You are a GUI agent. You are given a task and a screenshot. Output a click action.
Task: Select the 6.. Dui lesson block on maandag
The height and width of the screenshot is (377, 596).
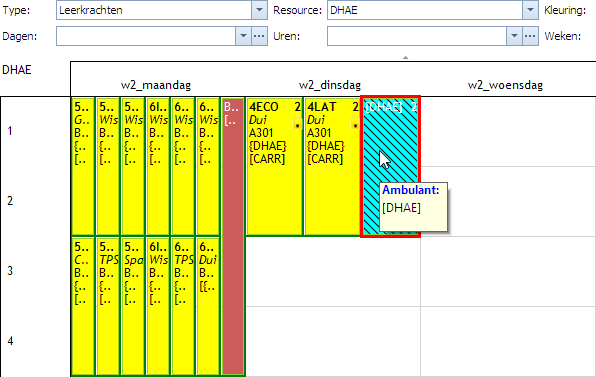pos(208,306)
